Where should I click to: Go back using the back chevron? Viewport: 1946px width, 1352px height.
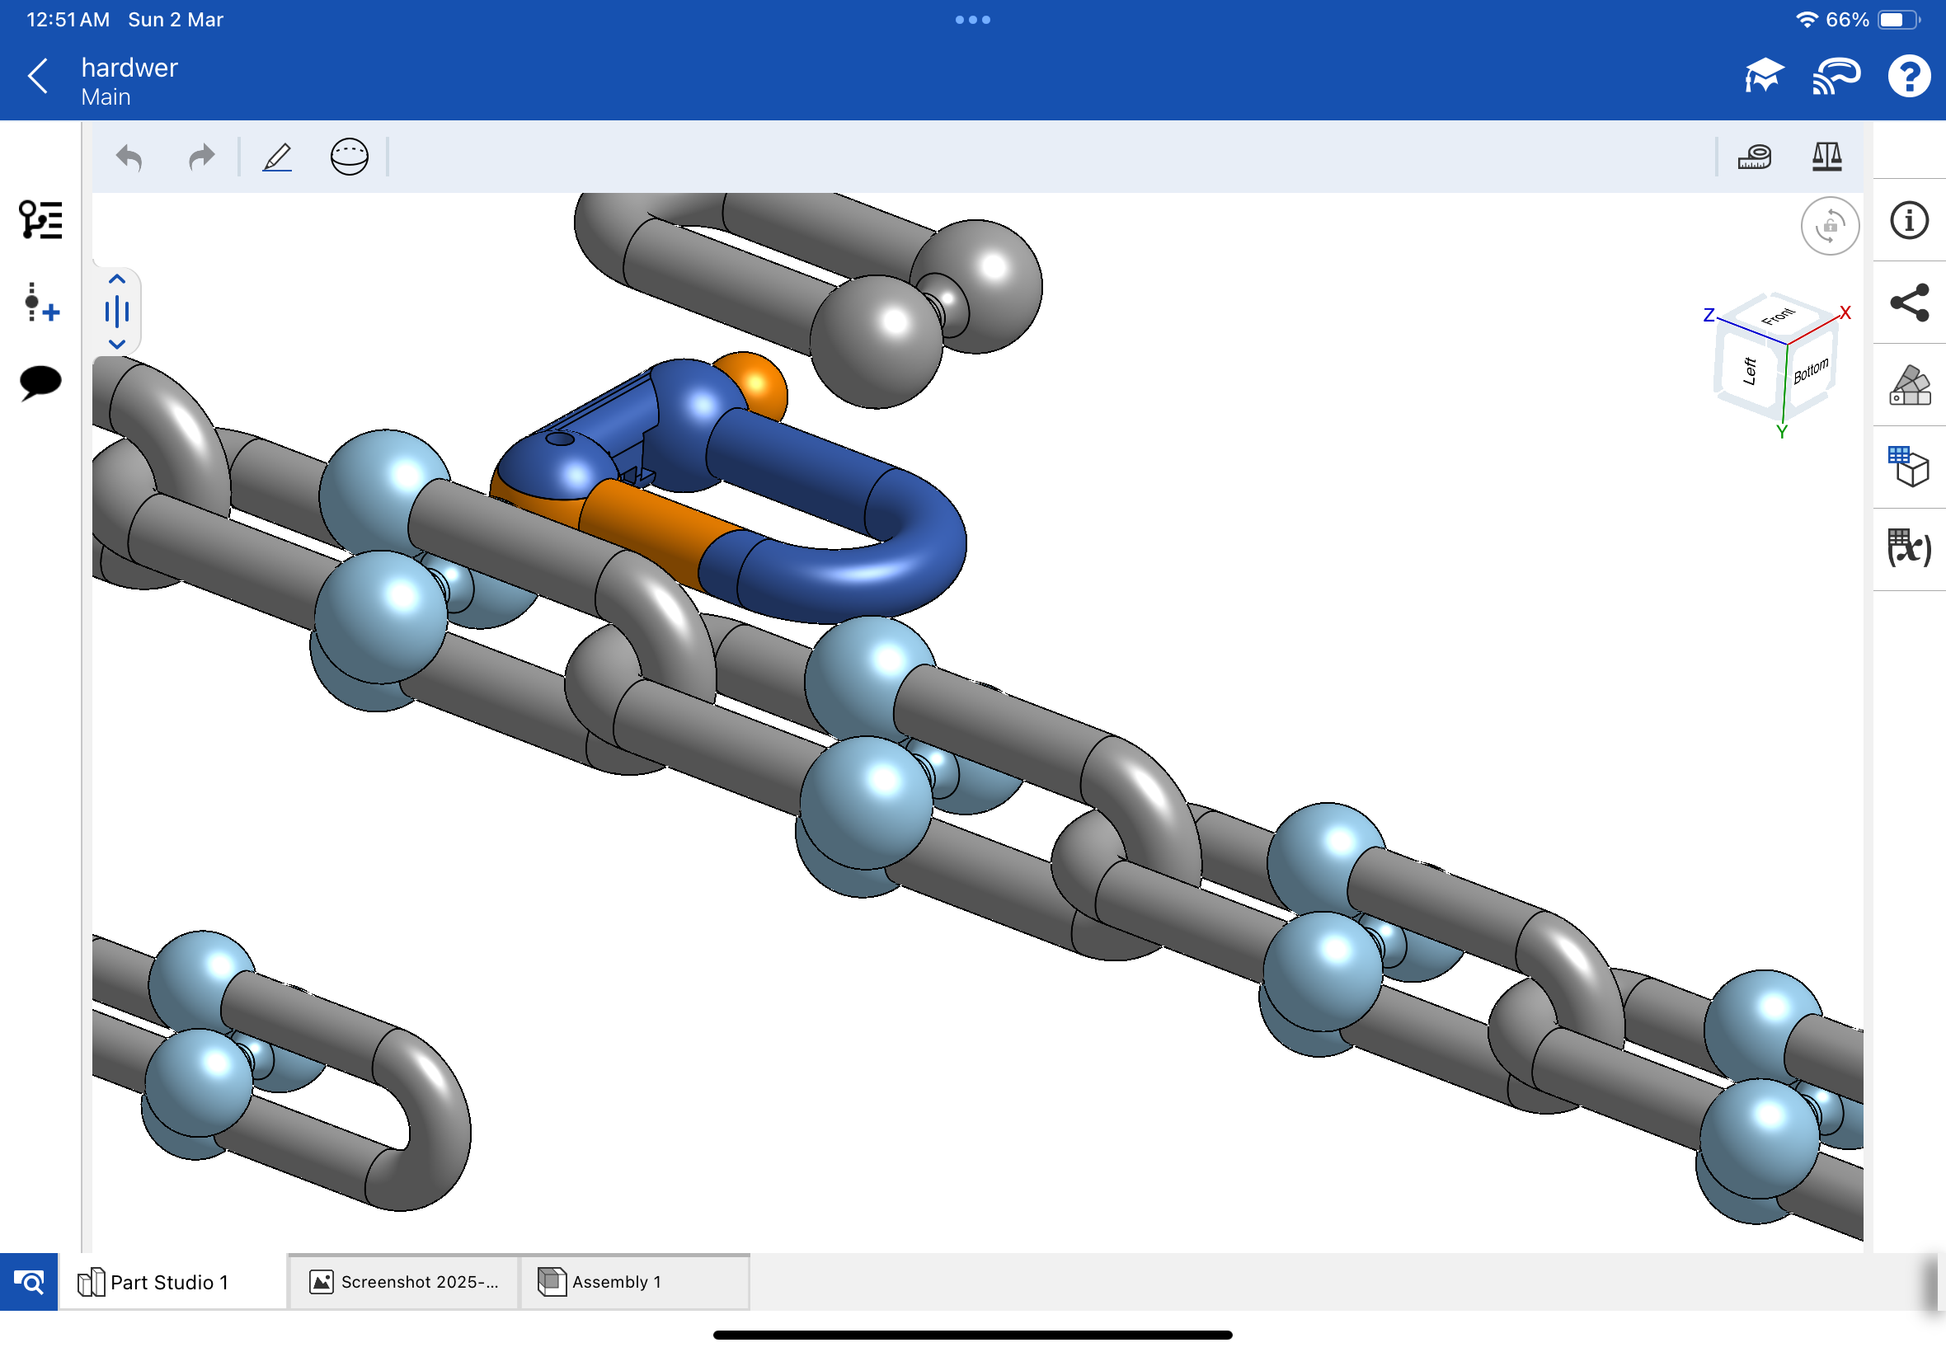38,77
